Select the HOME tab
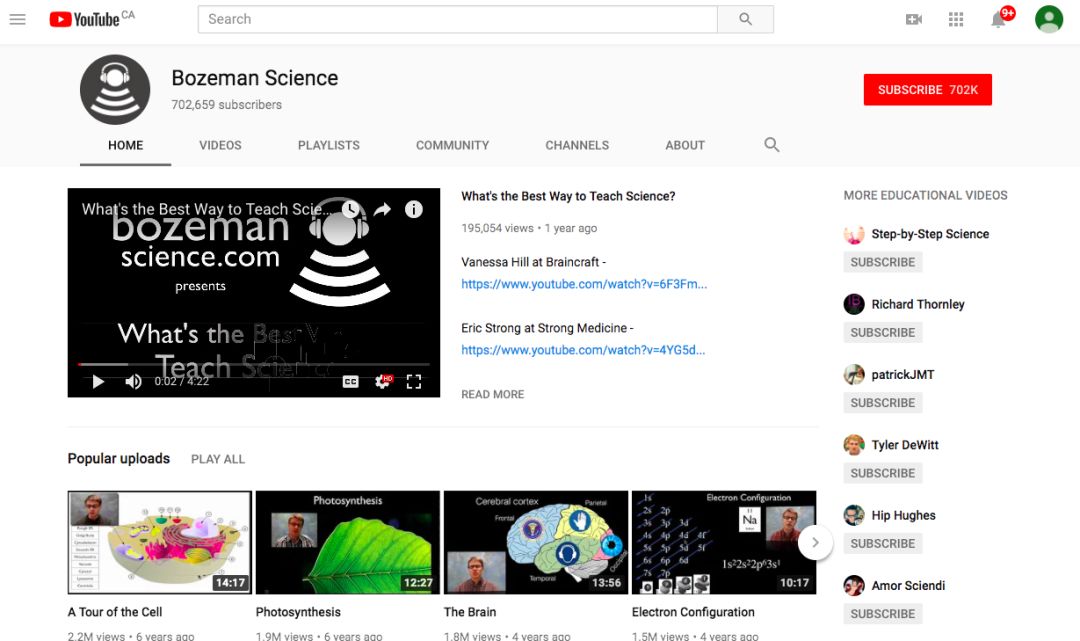This screenshot has height=641, width=1080. (x=125, y=145)
